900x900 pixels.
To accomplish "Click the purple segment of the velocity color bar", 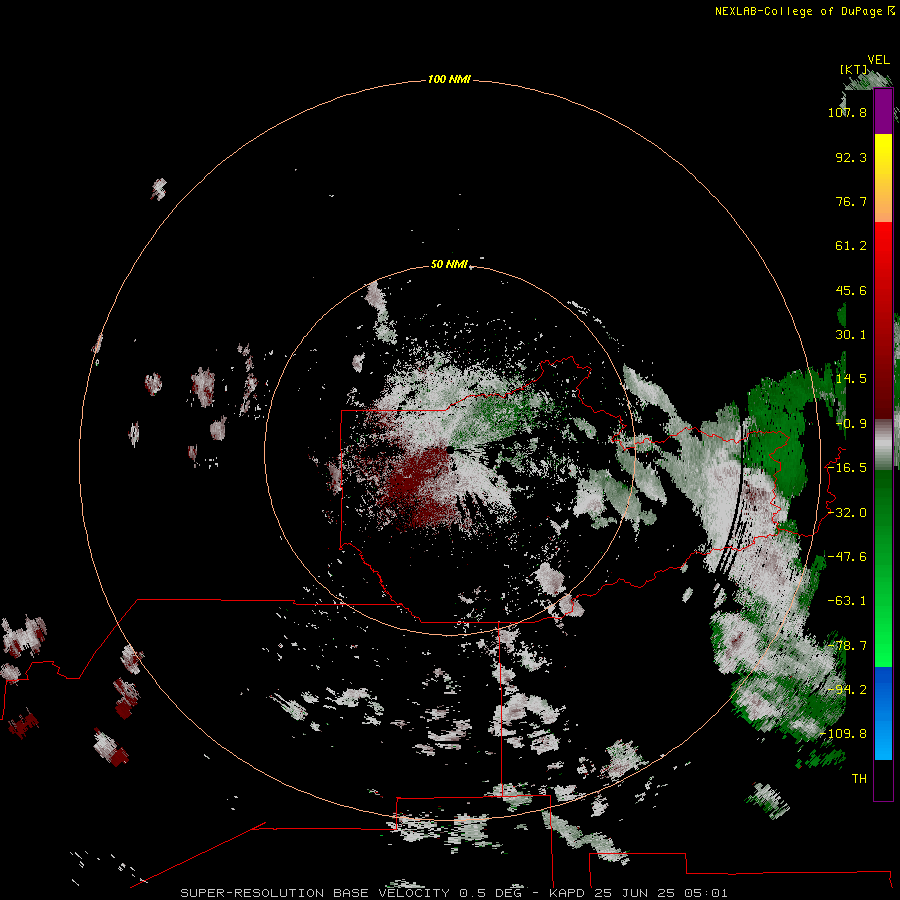I will coord(883,112).
